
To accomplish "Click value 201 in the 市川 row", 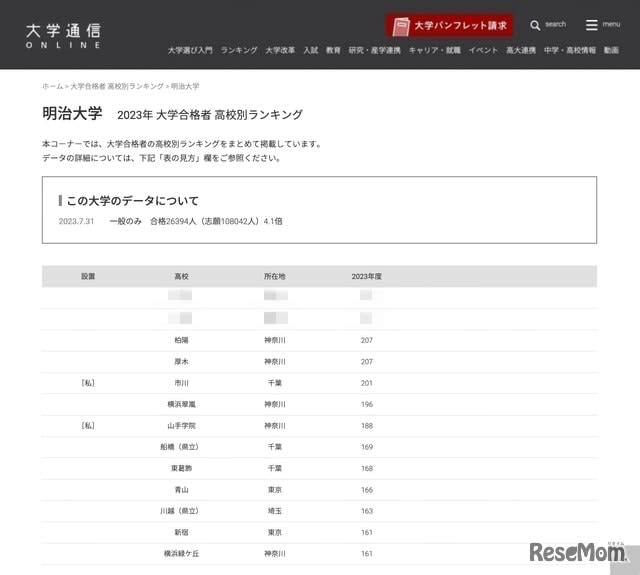I will [x=367, y=383].
